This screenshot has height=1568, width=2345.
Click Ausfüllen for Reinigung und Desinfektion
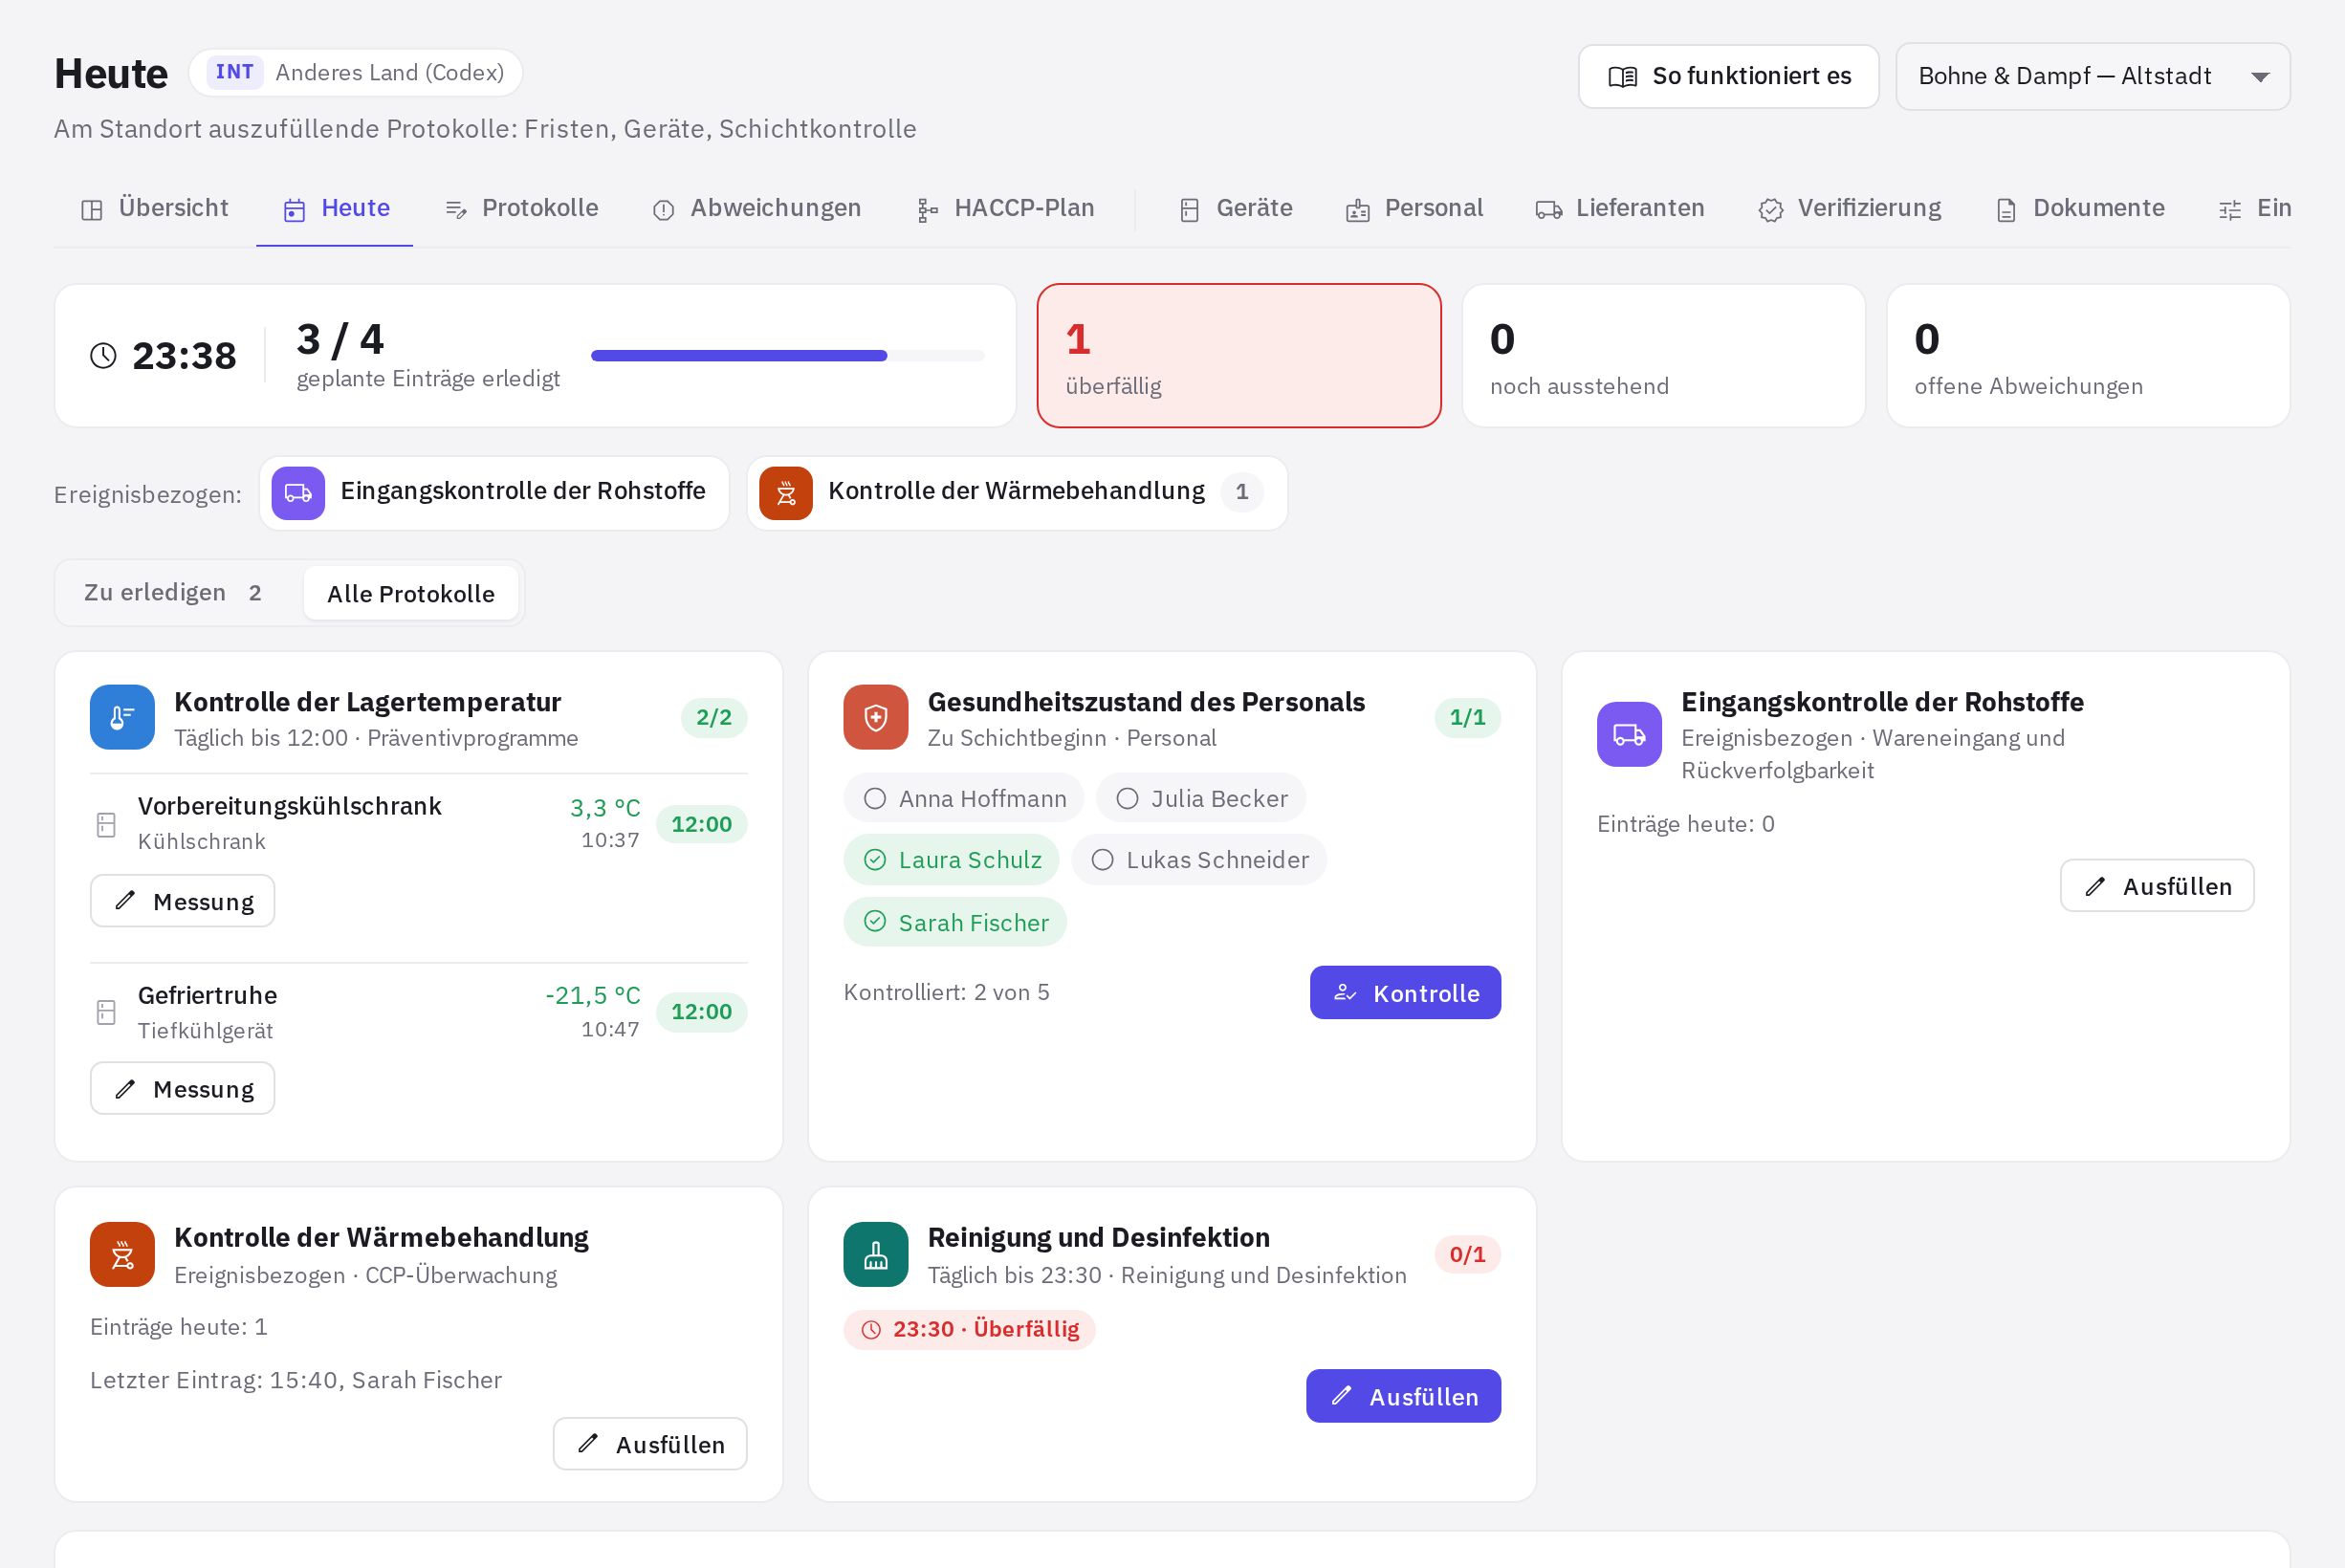pos(1403,1396)
